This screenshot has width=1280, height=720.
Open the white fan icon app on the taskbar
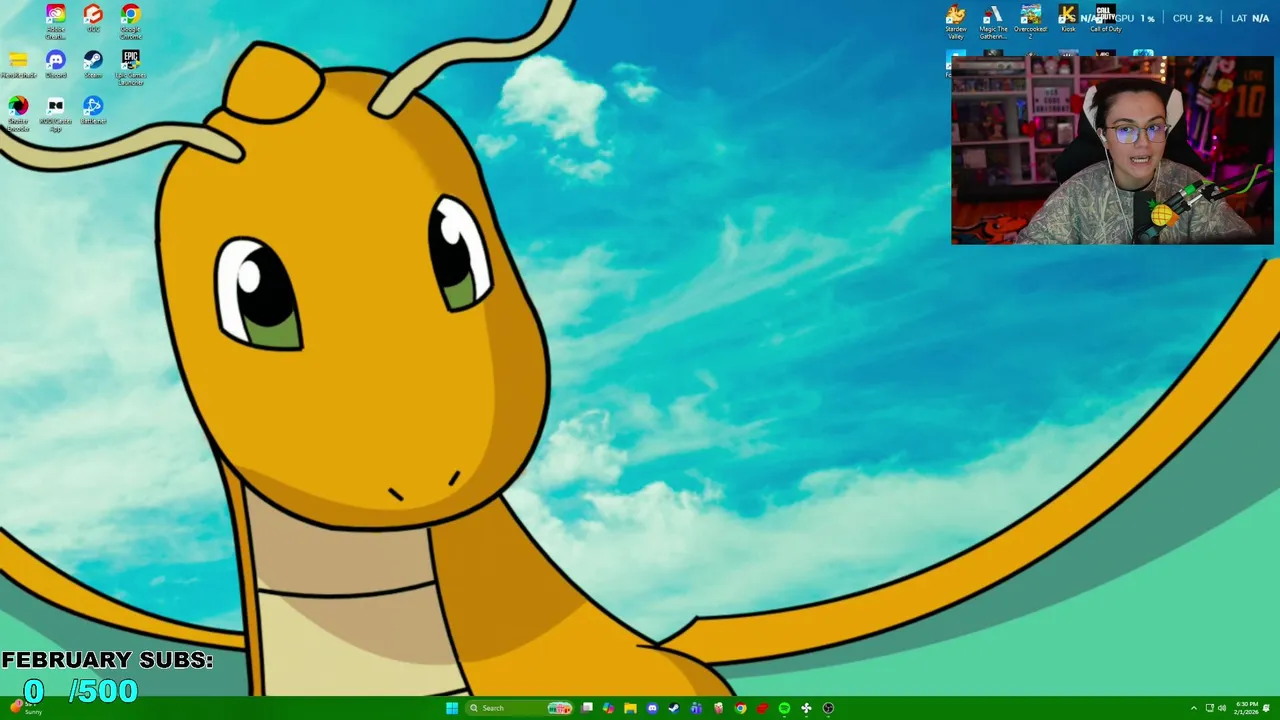pos(806,708)
